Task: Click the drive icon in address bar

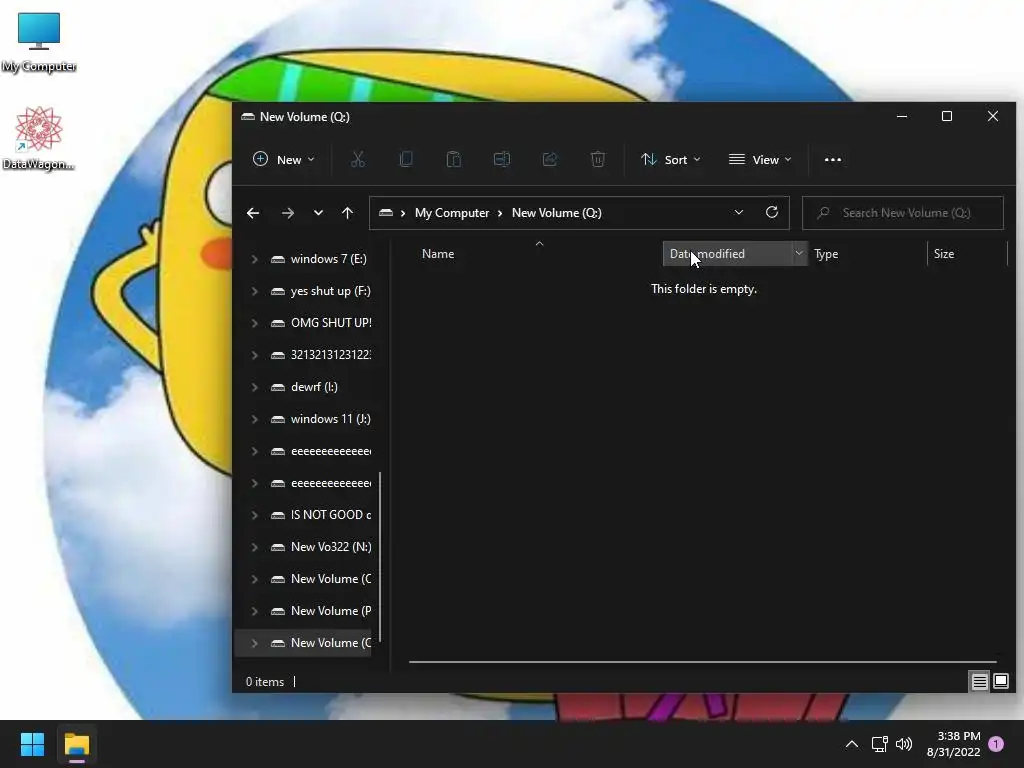Action: [386, 213]
